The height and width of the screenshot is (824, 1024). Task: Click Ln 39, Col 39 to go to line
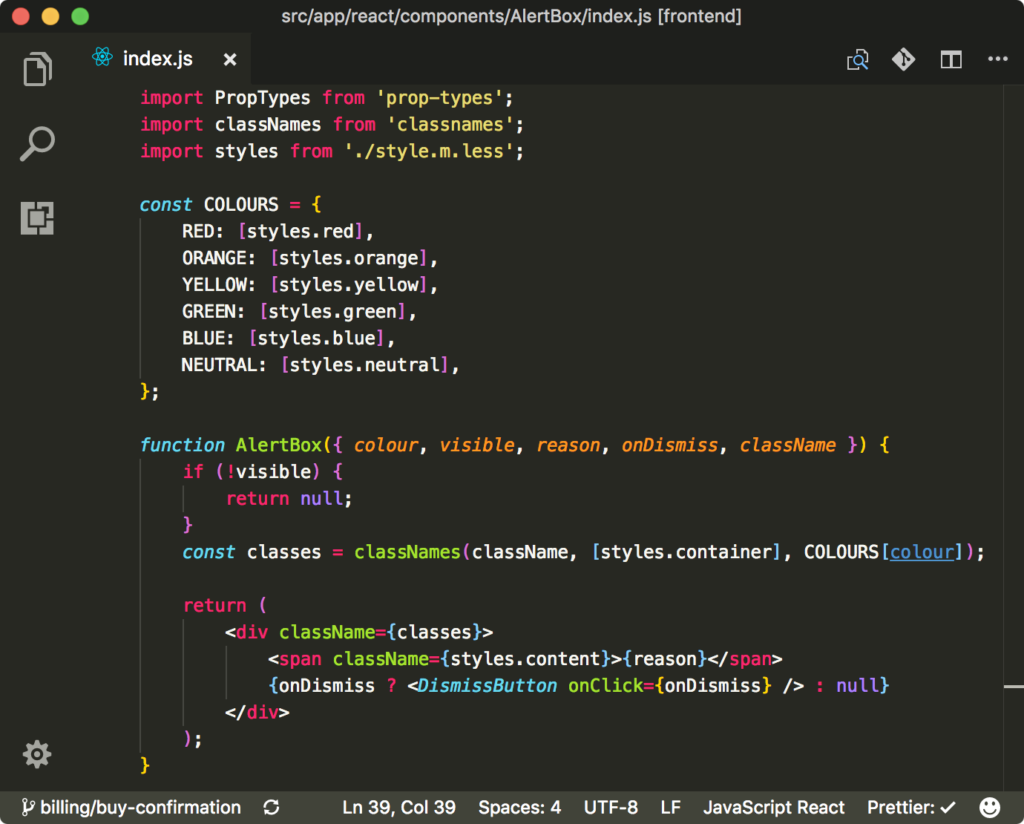399,807
